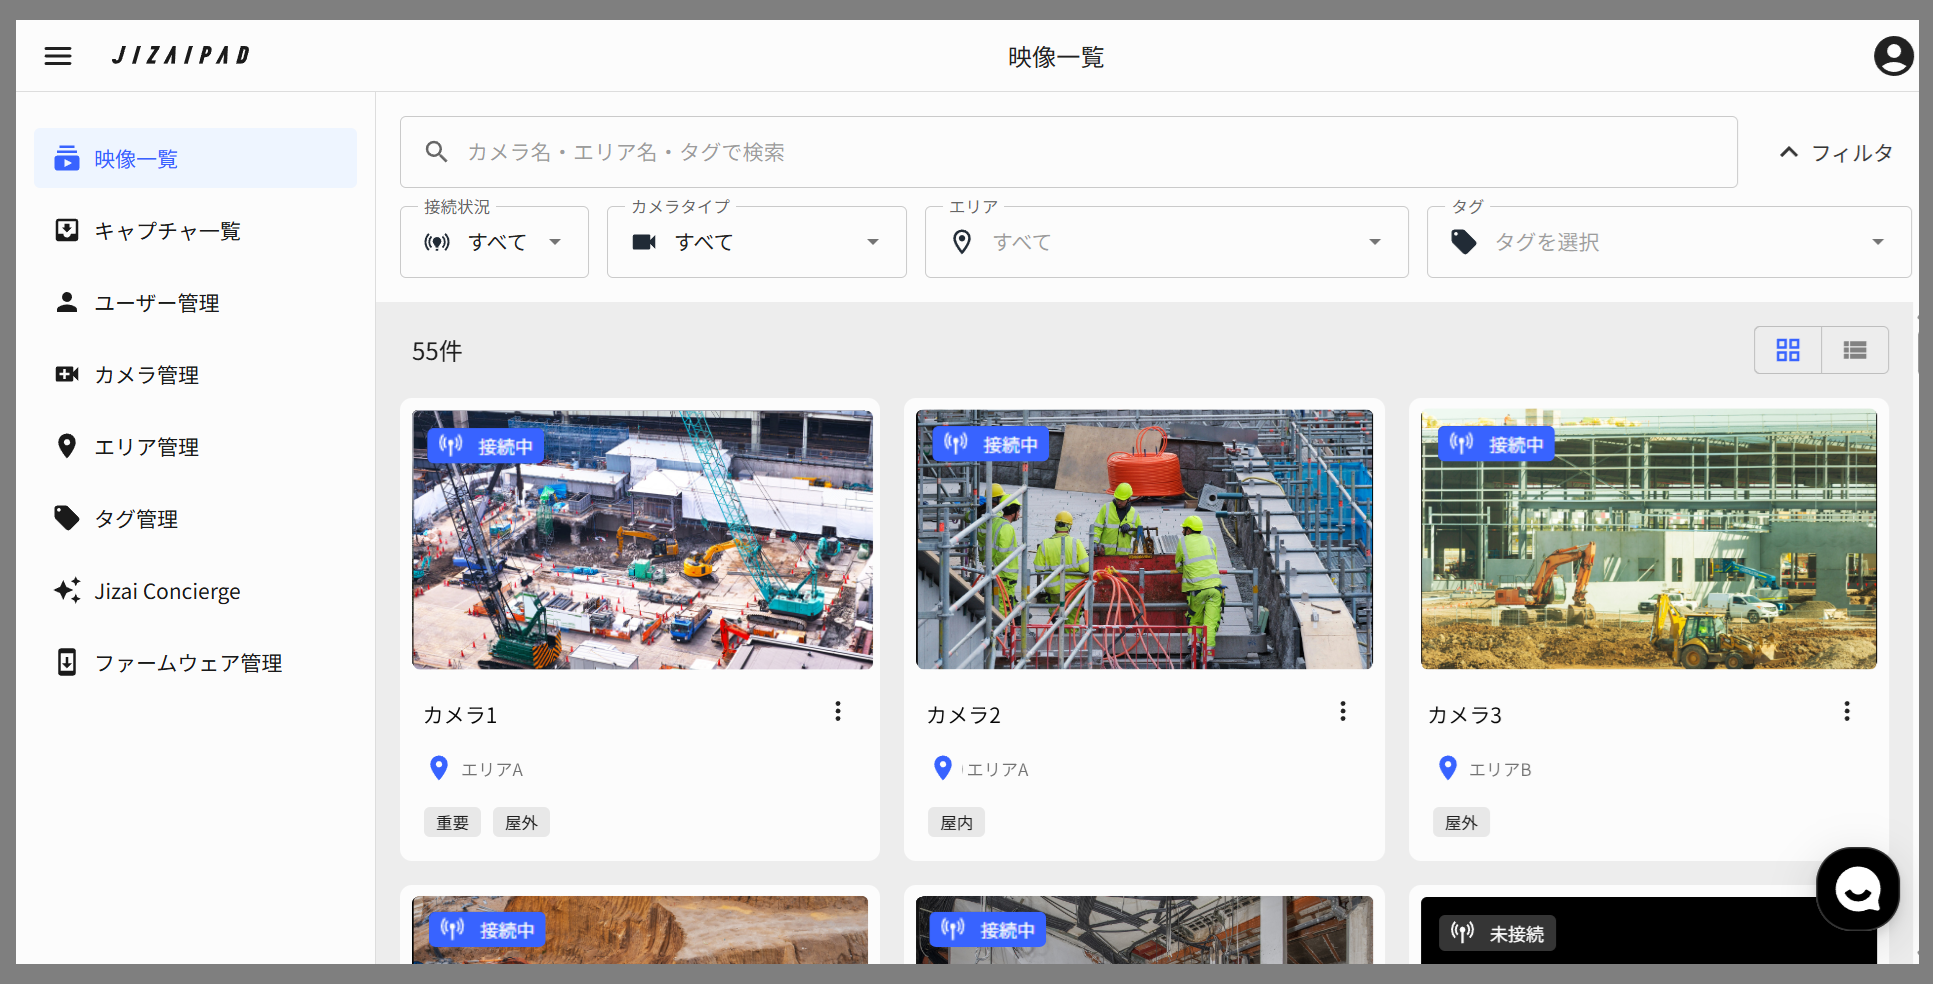Click the カメラ2 title
Viewport: 1933px width, 984px height.
click(x=964, y=715)
